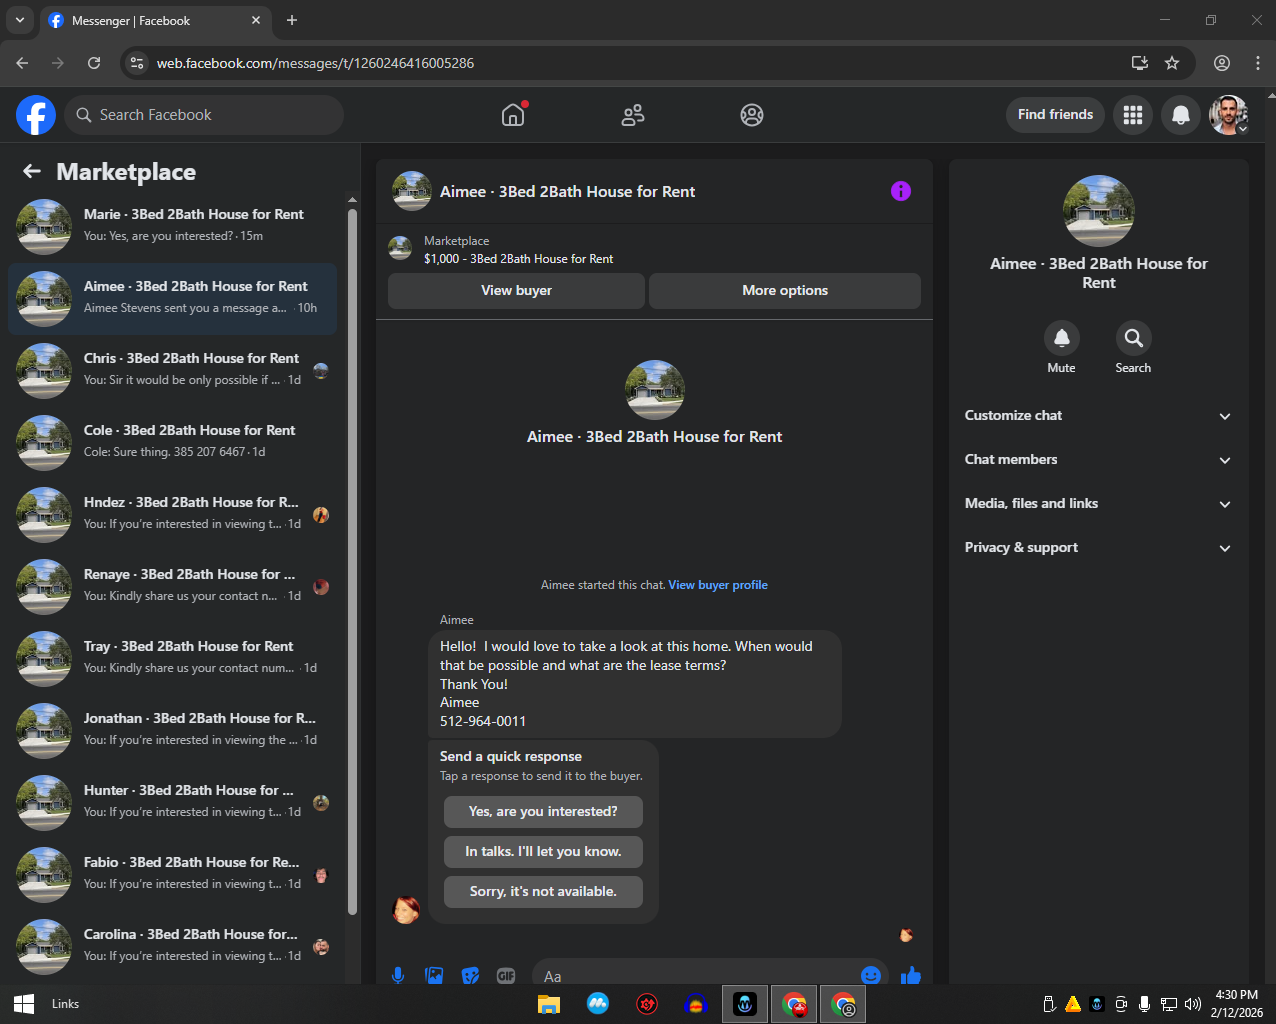
Task: Send a thumbs-up like
Action: click(910, 975)
